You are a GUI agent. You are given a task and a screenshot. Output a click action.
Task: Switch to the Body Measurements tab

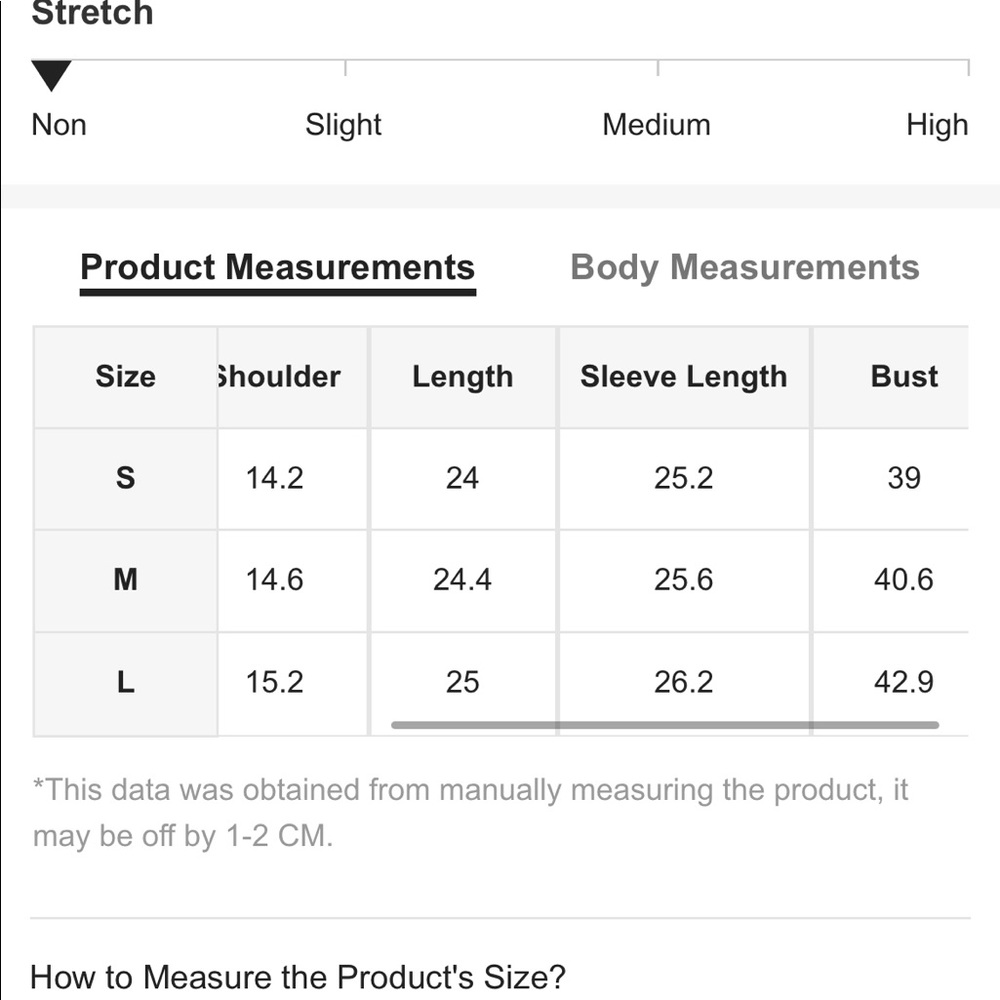pos(744,268)
